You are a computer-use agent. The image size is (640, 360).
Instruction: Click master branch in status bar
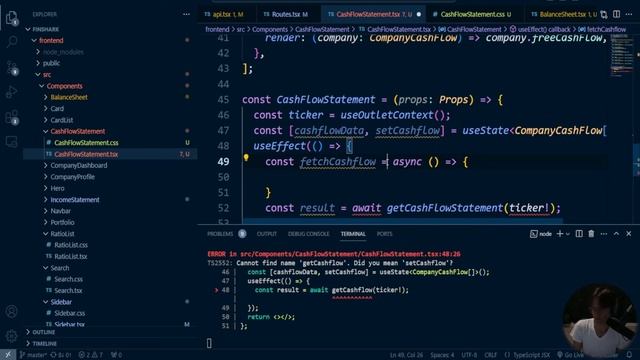pos(33,355)
